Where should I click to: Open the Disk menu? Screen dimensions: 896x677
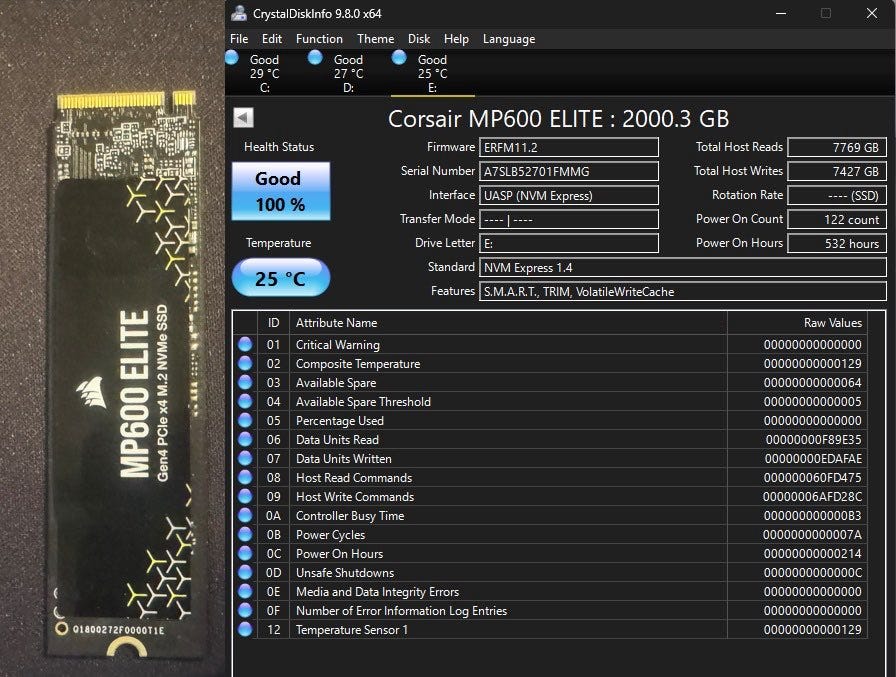click(419, 39)
